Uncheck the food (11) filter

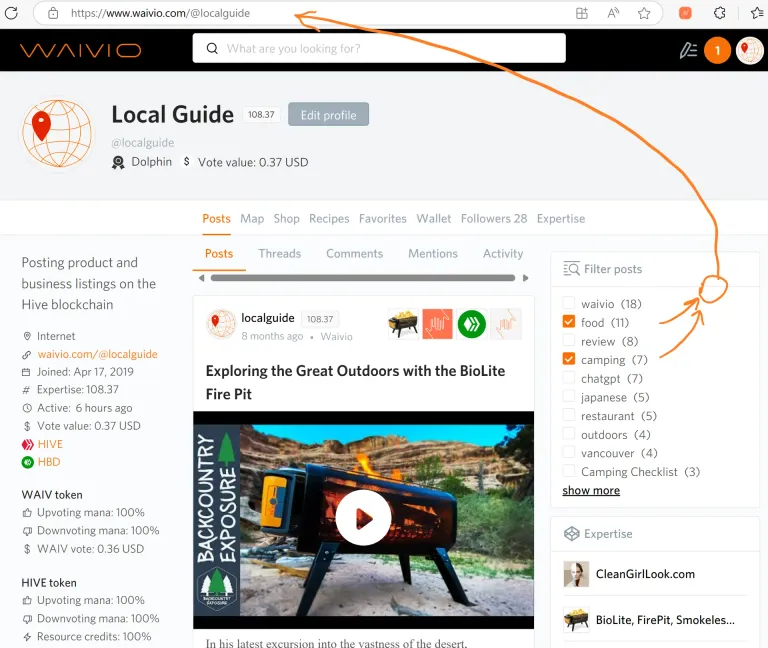tap(569, 322)
